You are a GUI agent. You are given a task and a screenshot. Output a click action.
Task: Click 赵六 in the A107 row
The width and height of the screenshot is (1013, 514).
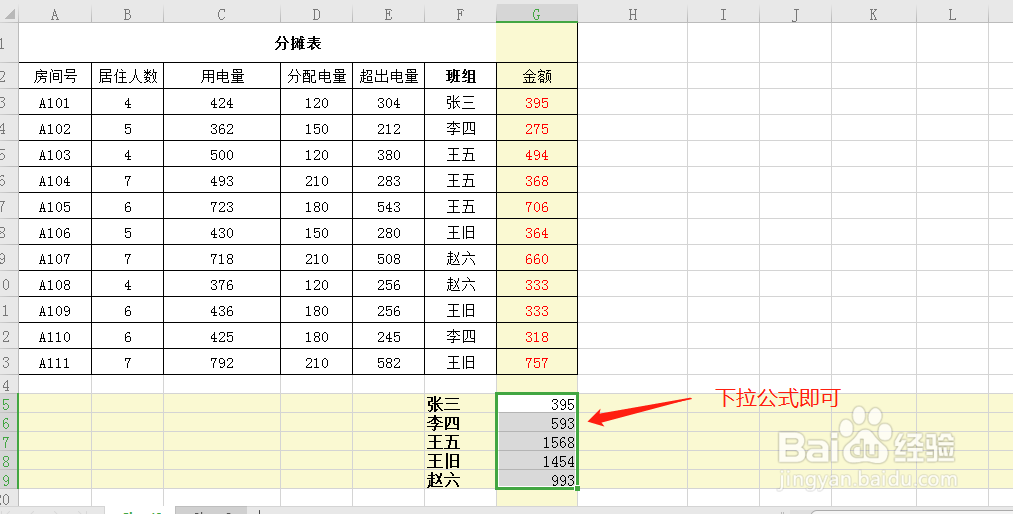click(x=461, y=259)
